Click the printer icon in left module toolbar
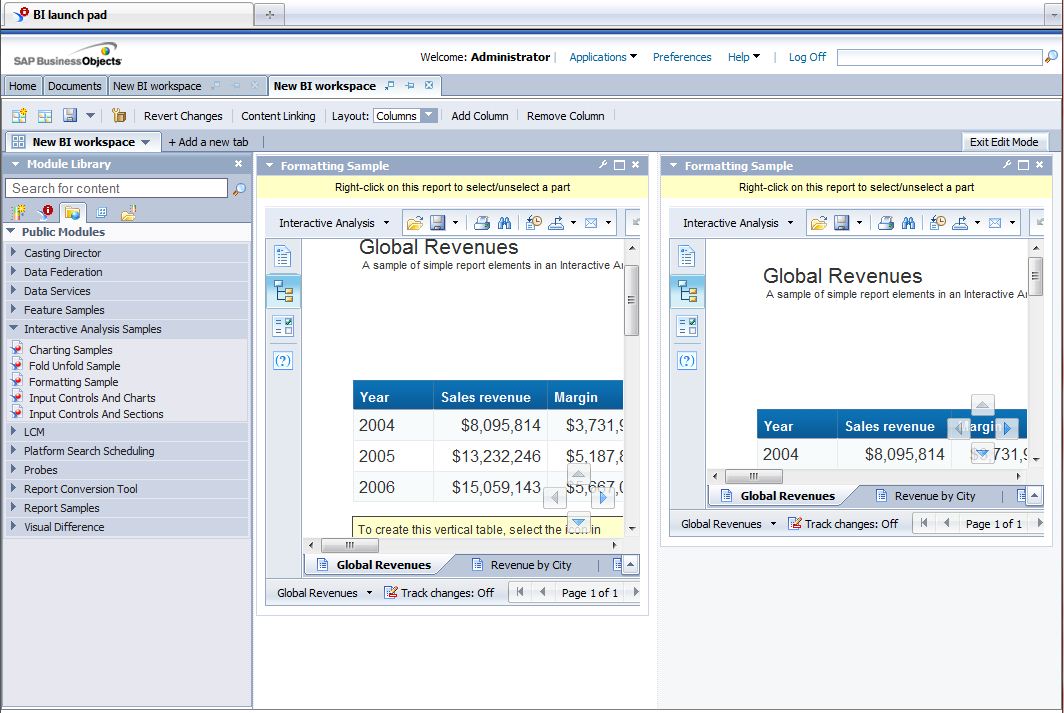This screenshot has width=1064, height=713. coord(482,223)
